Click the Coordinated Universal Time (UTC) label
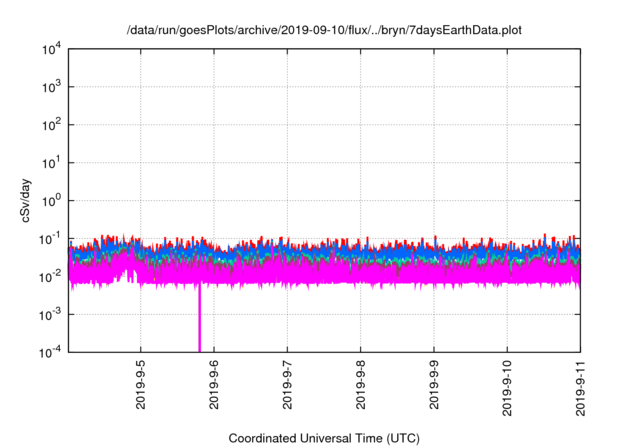640x448 pixels. (324, 438)
